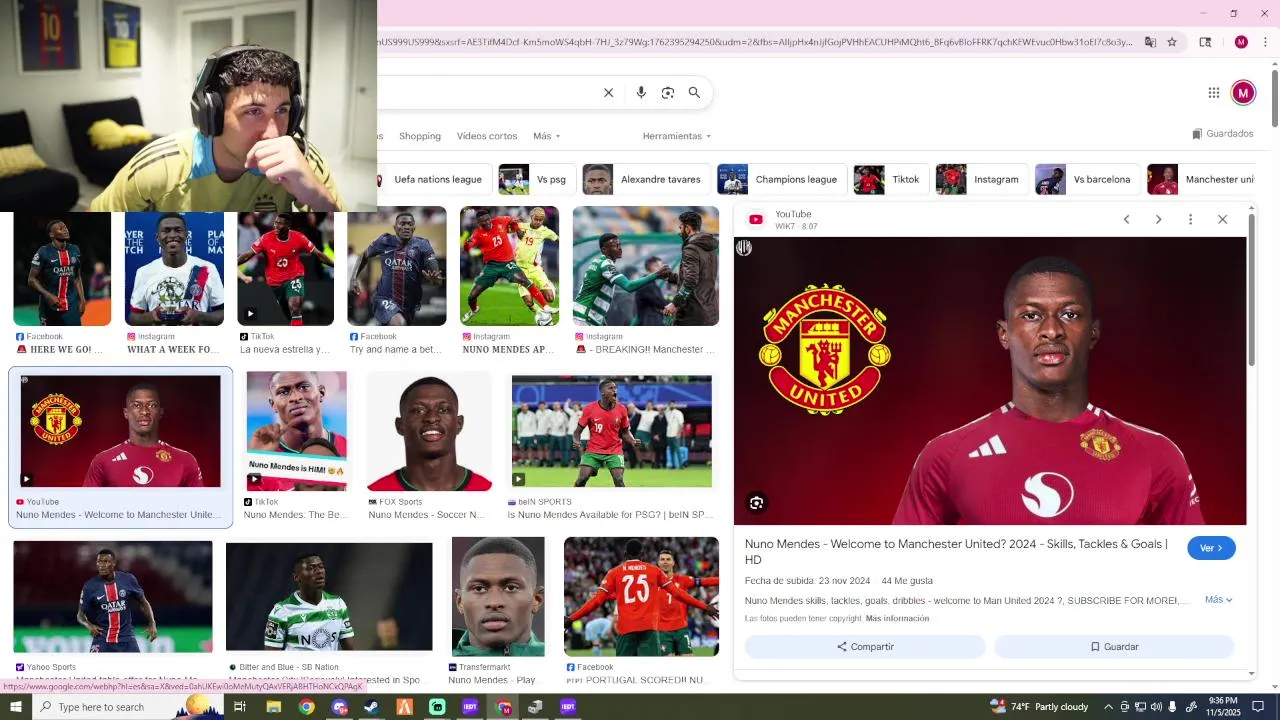Click the large Manchester United preview image
Screen dimensions: 1280x720
(990, 381)
